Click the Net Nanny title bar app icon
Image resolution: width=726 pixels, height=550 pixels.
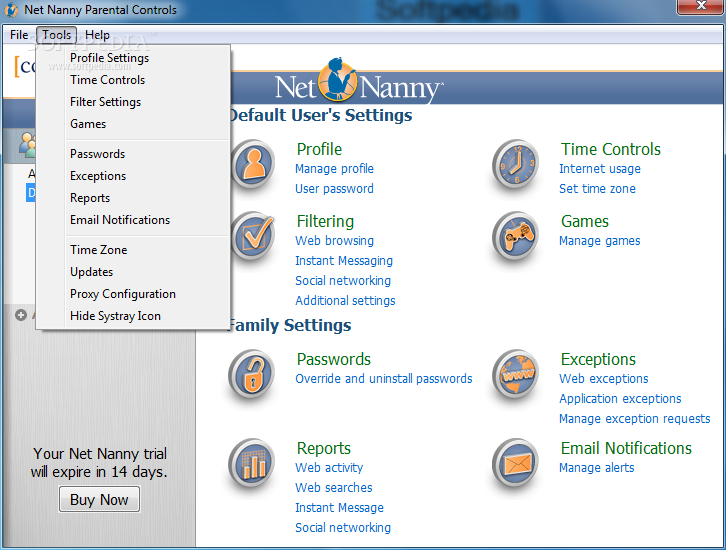12,10
